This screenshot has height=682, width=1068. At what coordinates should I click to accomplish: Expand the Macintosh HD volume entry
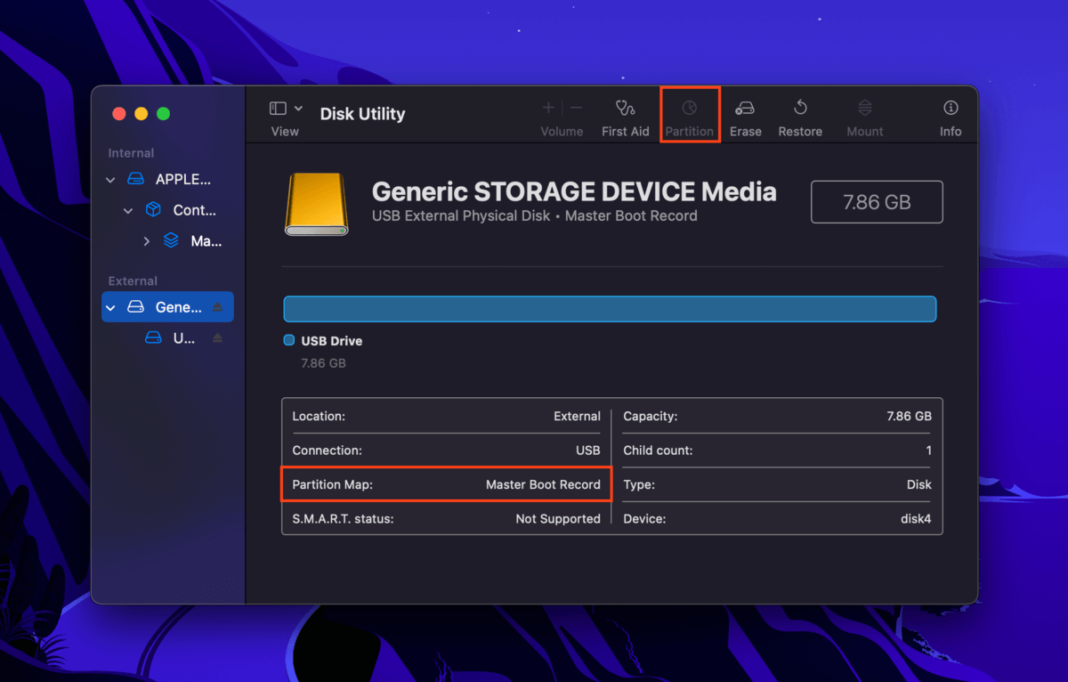[x=146, y=240]
